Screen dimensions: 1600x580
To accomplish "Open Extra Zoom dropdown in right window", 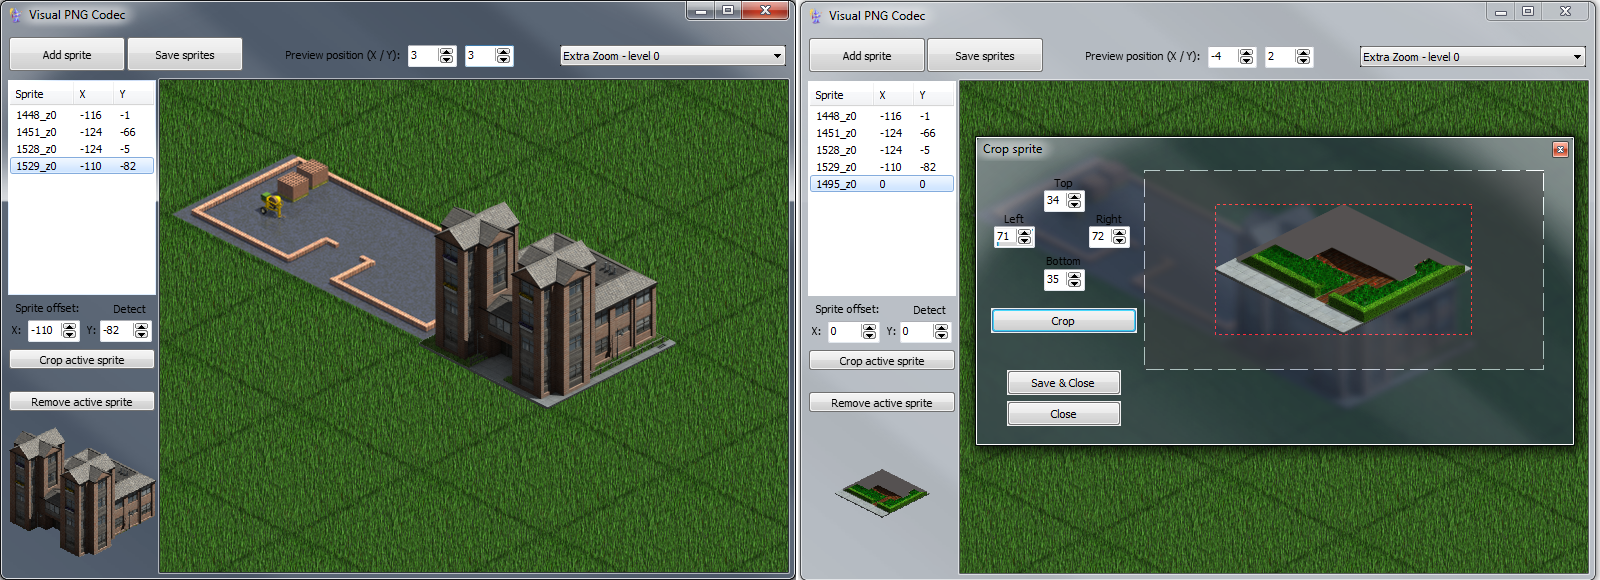I will coord(1473,57).
